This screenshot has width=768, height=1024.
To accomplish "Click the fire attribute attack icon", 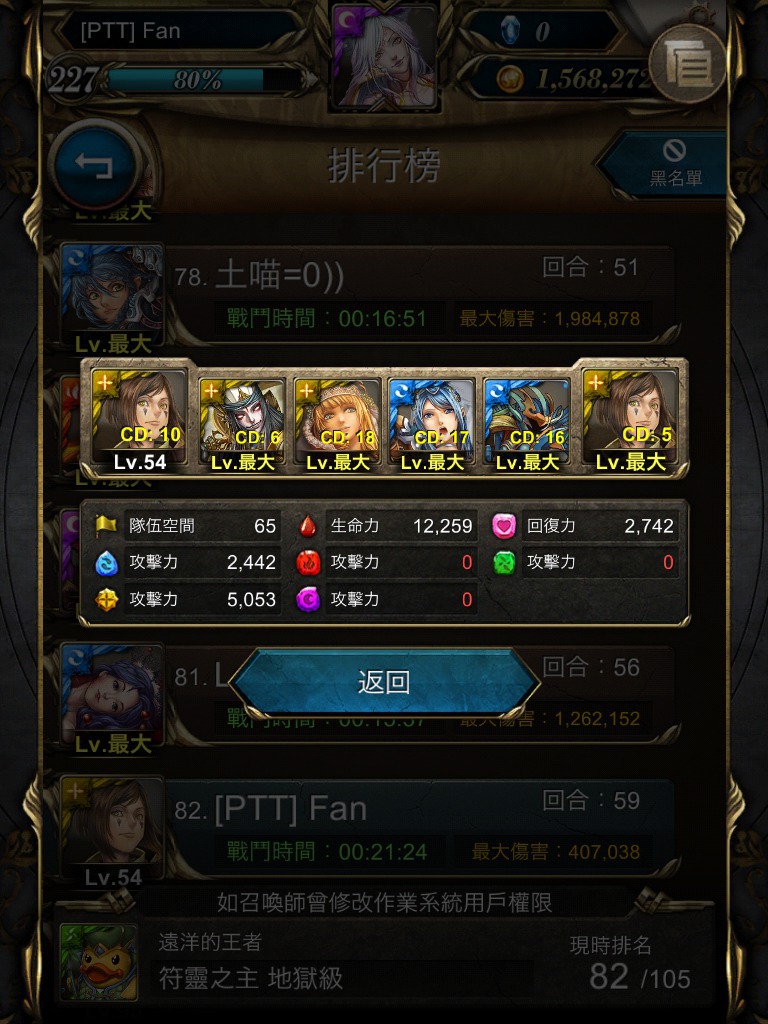I will pyautogui.click(x=308, y=562).
